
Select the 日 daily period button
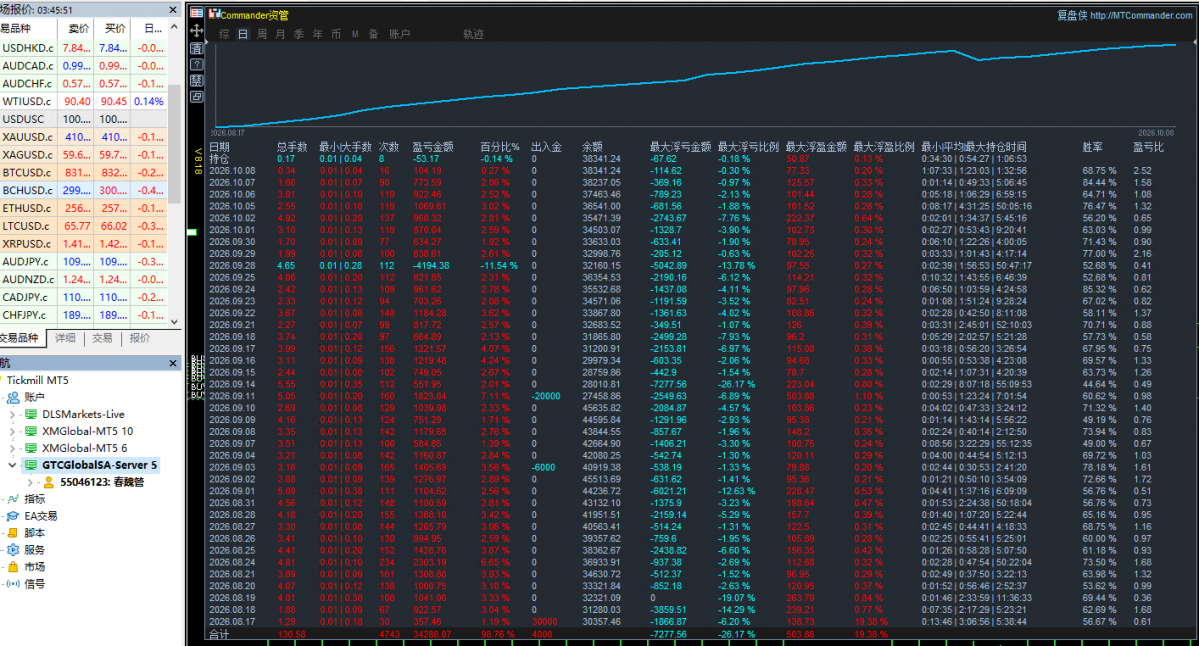242,34
